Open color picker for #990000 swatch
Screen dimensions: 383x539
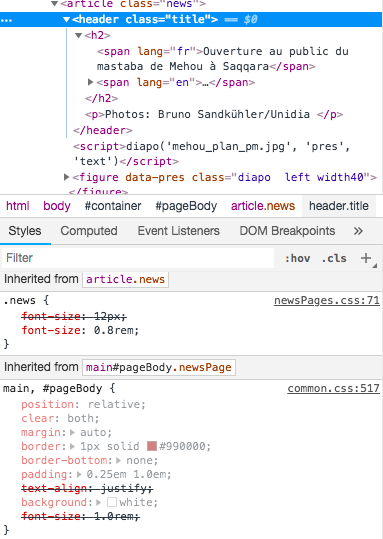tap(152, 446)
